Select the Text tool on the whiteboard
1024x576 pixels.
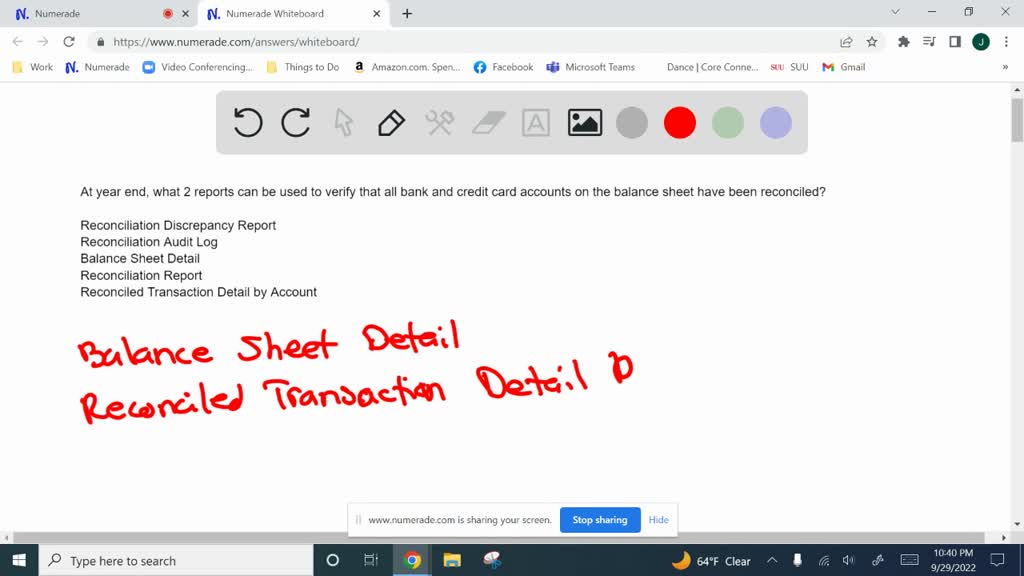pos(536,122)
